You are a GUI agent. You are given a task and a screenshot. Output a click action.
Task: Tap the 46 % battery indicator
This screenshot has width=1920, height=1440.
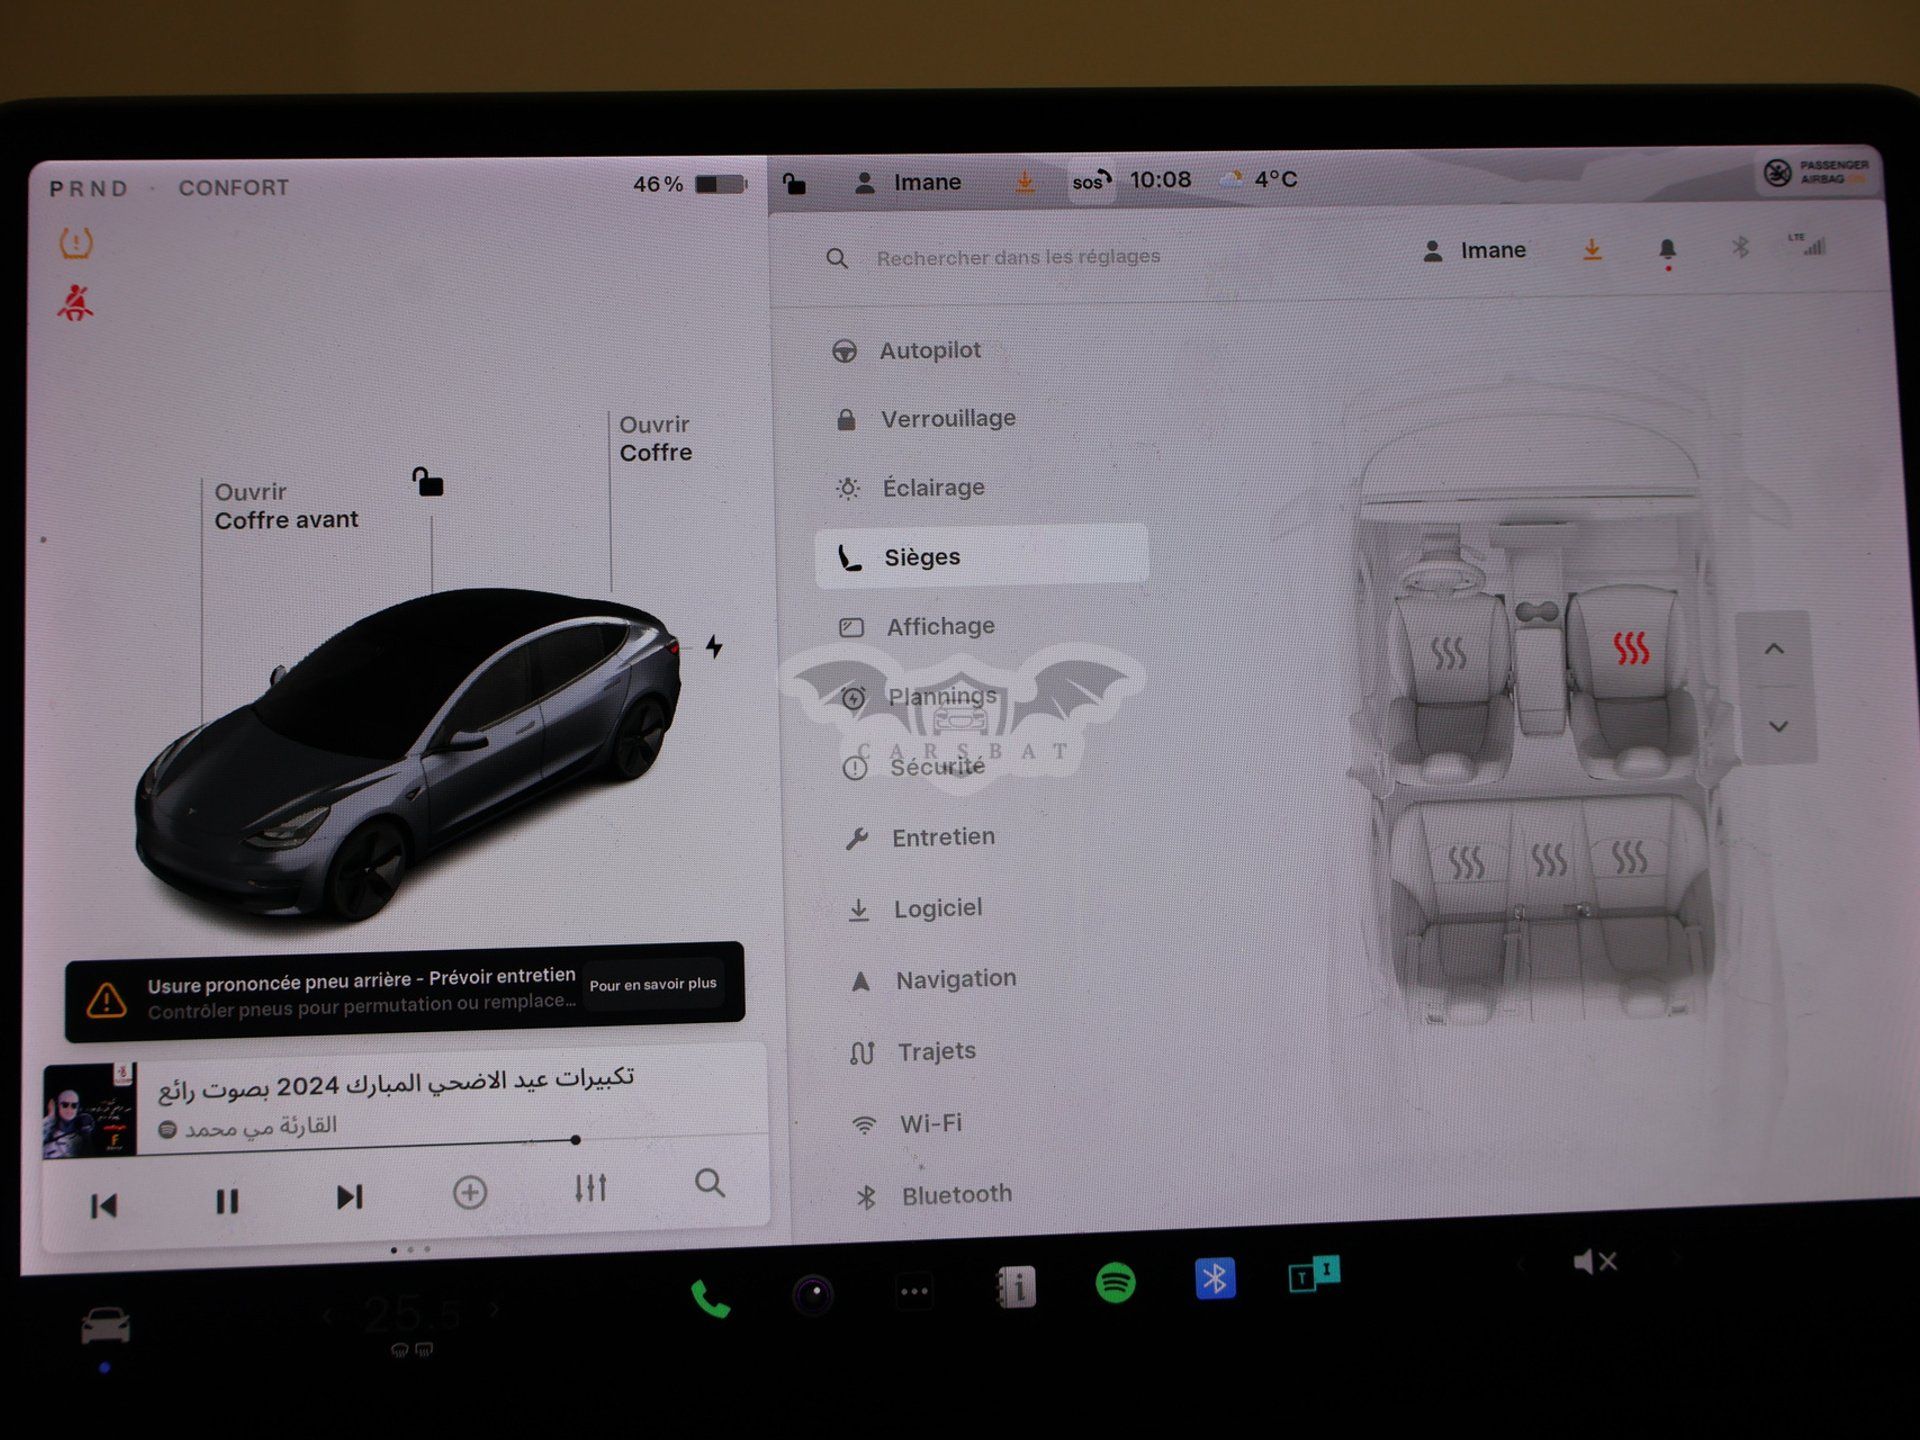tap(690, 184)
